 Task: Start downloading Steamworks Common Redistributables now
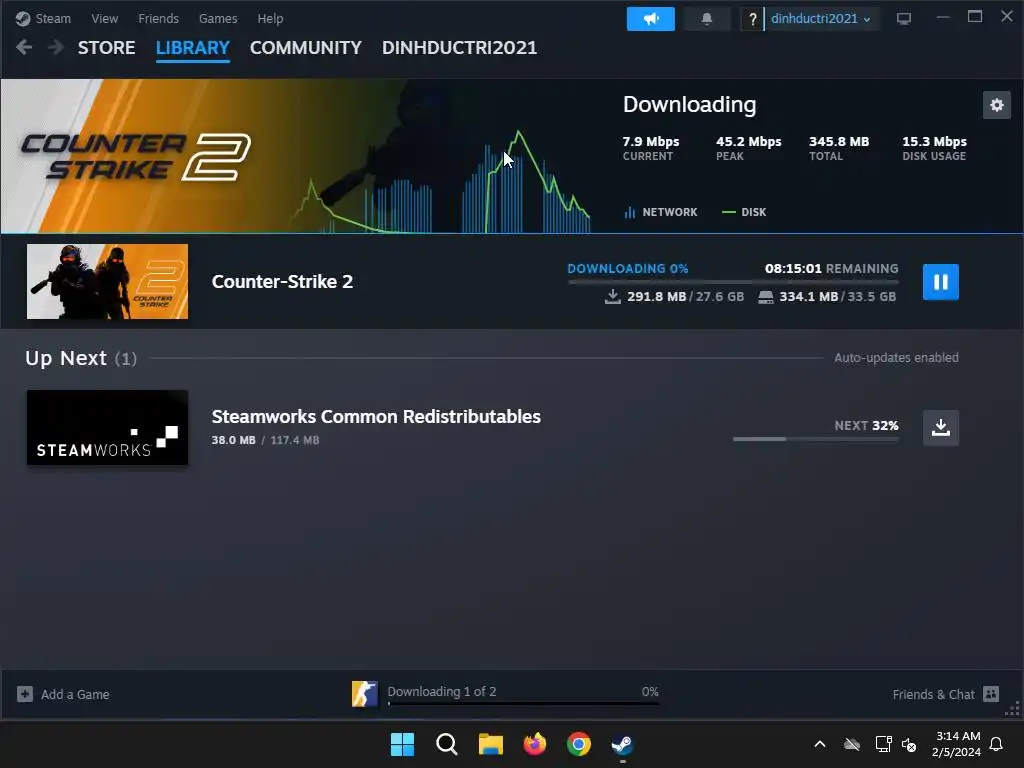pyautogui.click(x=940, y=428)
